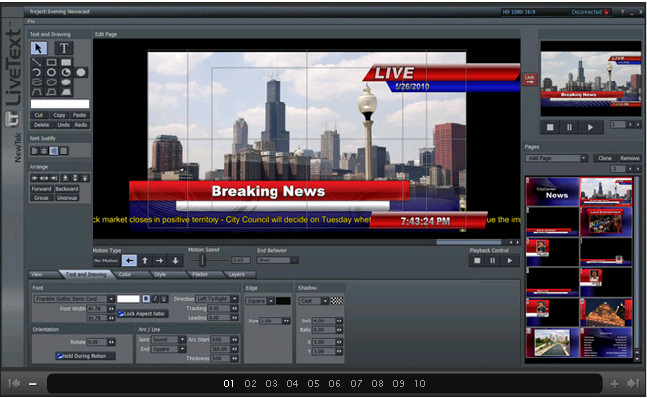Viewport: 647px width, 398px height.
Task: Toggle bold font style
Action: (x=146, y=299)
